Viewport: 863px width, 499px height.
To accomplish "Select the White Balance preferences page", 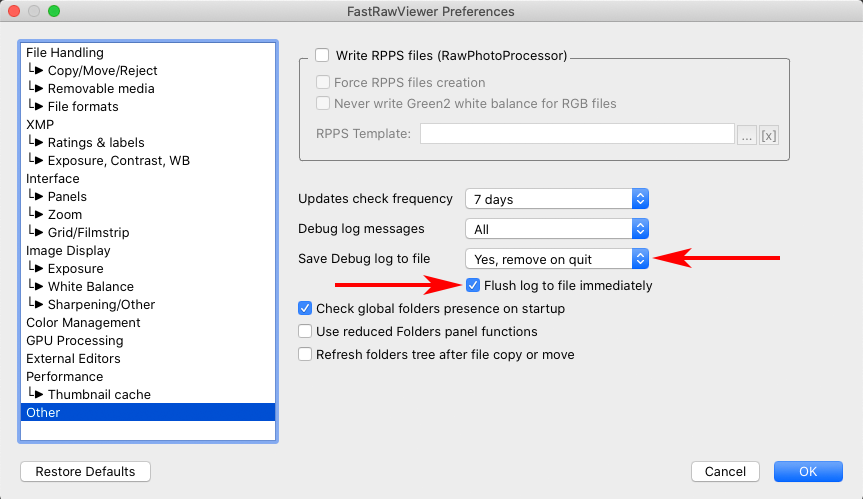I will 90,286.
